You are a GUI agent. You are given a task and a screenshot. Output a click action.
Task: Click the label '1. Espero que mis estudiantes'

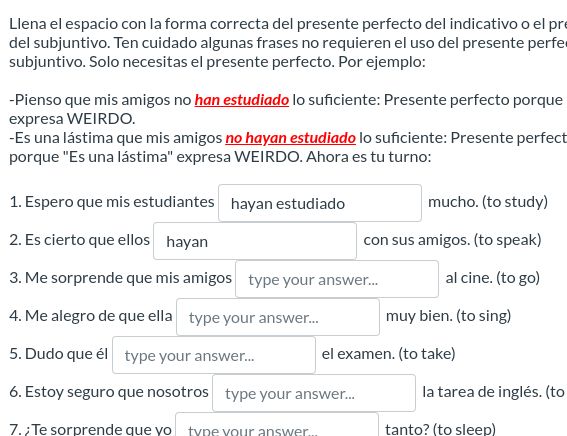[112, 202]
